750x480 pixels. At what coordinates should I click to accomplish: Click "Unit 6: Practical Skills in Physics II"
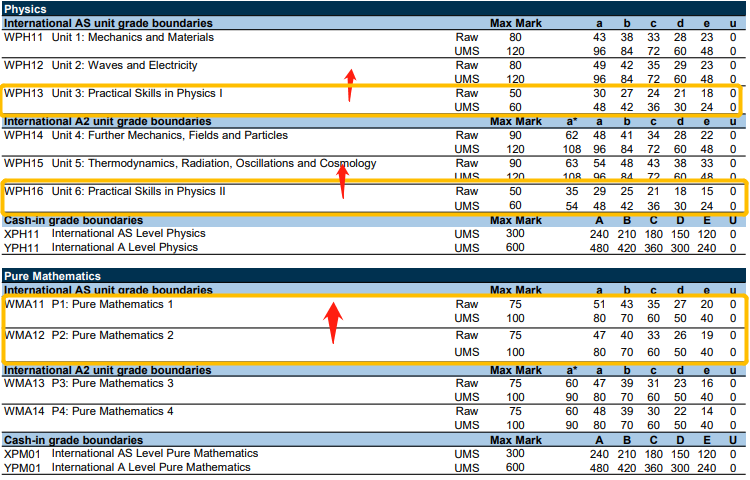pos(138,190)
